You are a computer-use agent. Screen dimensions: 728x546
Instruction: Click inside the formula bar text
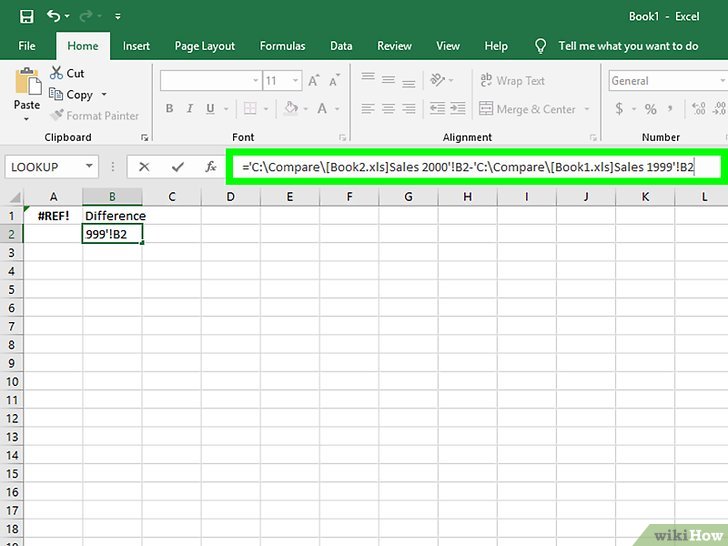(x=468, y=167)
